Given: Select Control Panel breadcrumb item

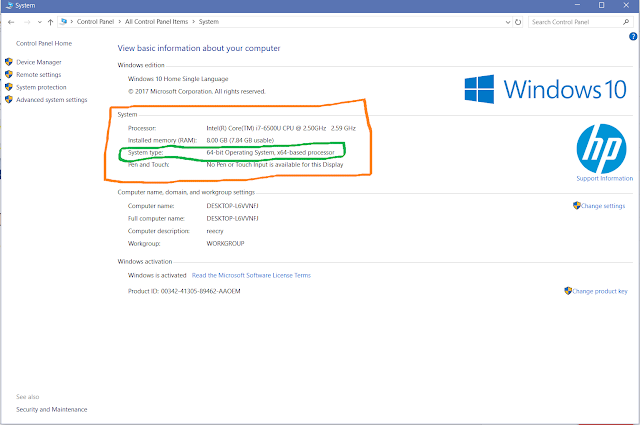Looking at the screenshot, I should pyautogui.click(x=96, y=22).
